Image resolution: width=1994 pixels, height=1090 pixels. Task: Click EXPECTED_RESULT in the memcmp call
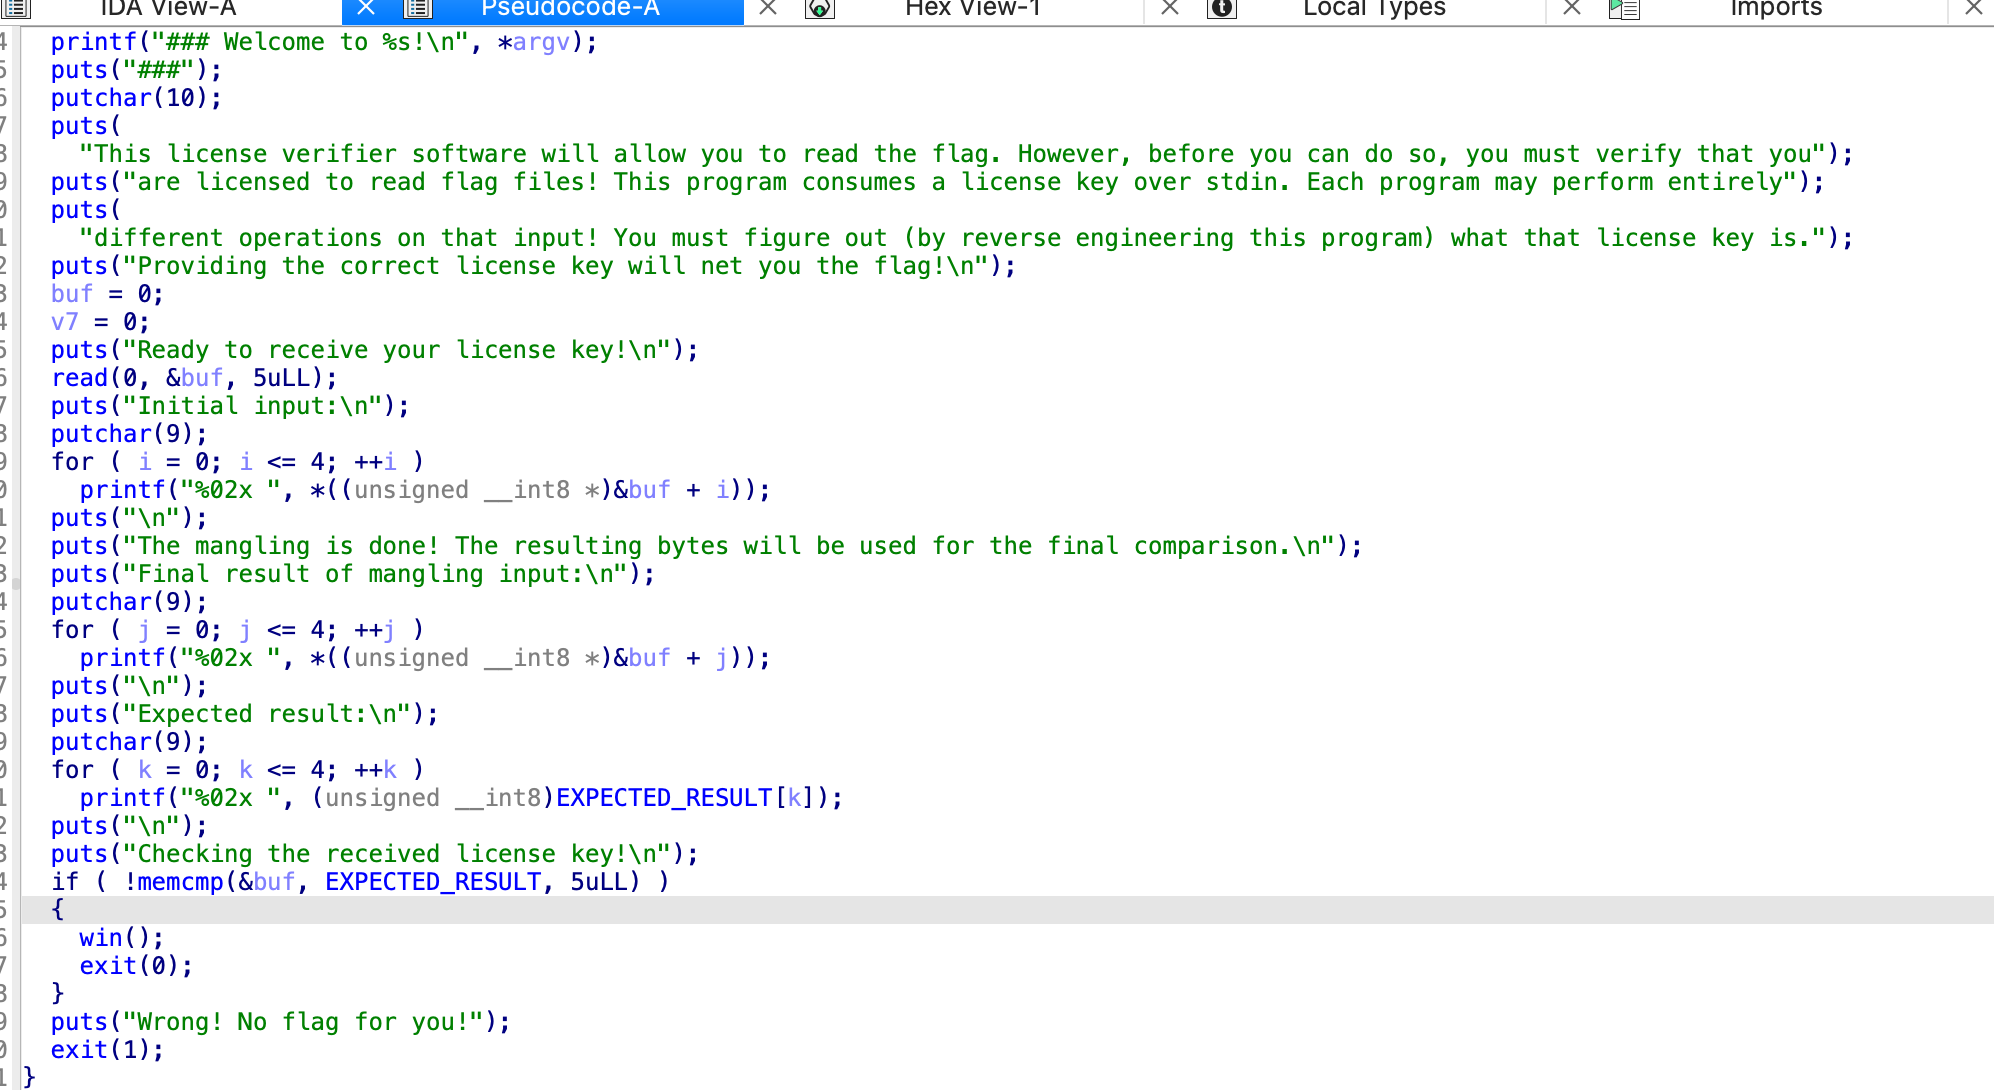[x=432, y=882]
